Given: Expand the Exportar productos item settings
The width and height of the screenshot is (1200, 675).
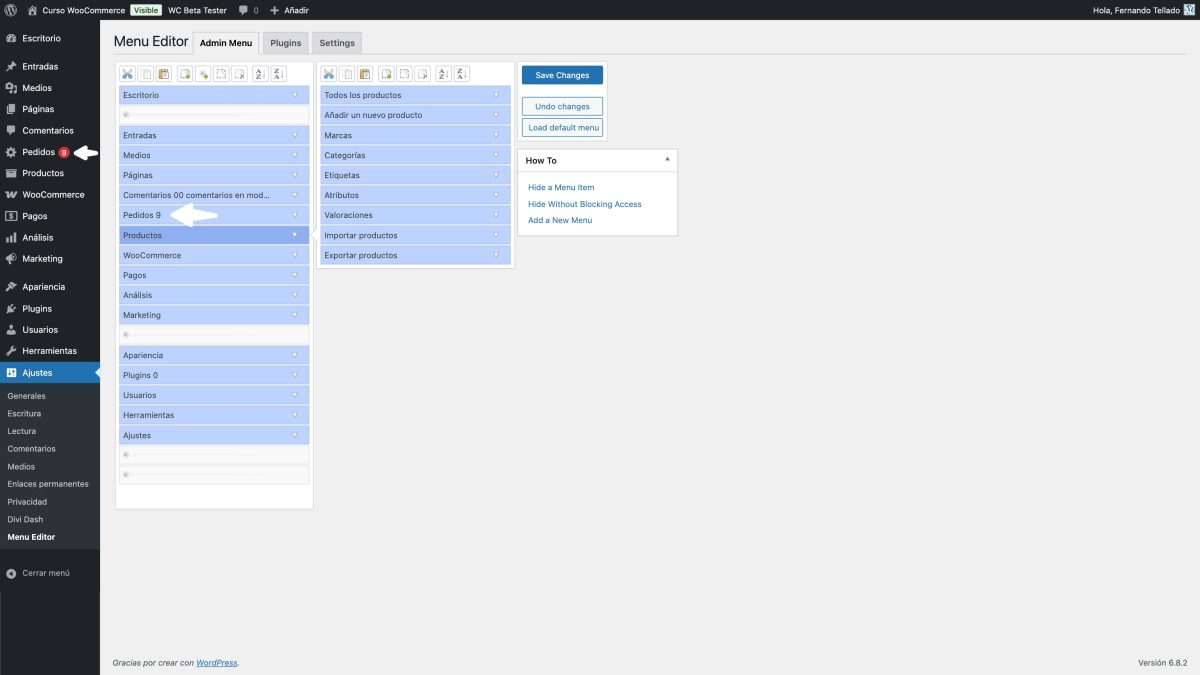Looking at the screenshot, I should (x=496, y=255).
